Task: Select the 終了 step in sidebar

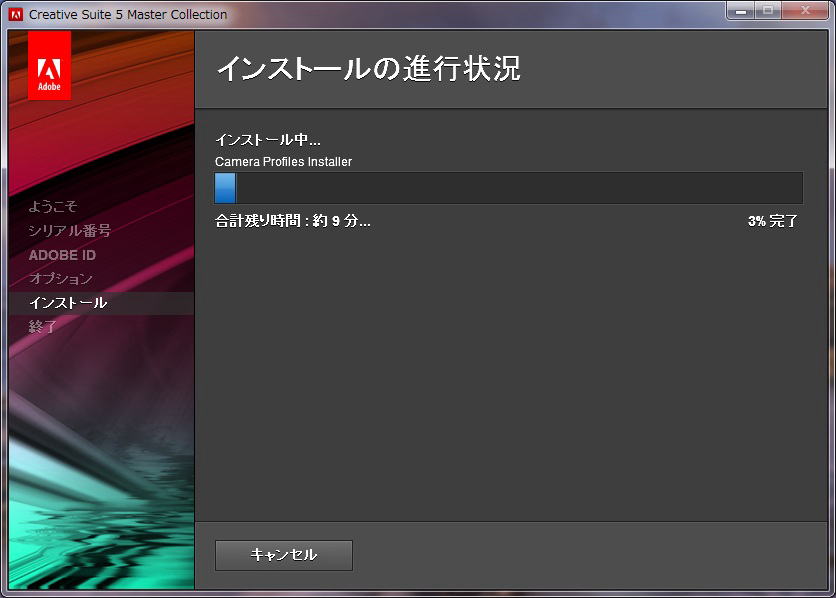Action: click(x=43, y=326)
